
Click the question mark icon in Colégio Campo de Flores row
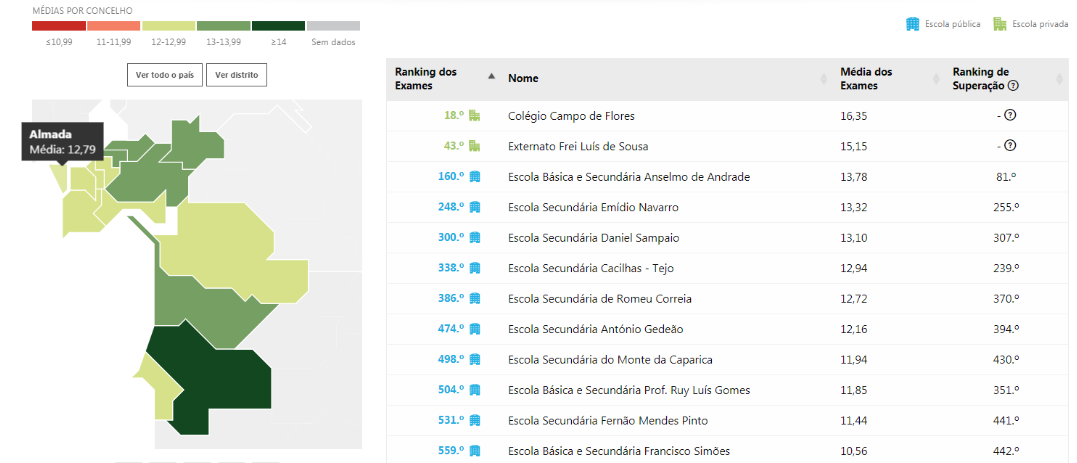coord(1010,115)
